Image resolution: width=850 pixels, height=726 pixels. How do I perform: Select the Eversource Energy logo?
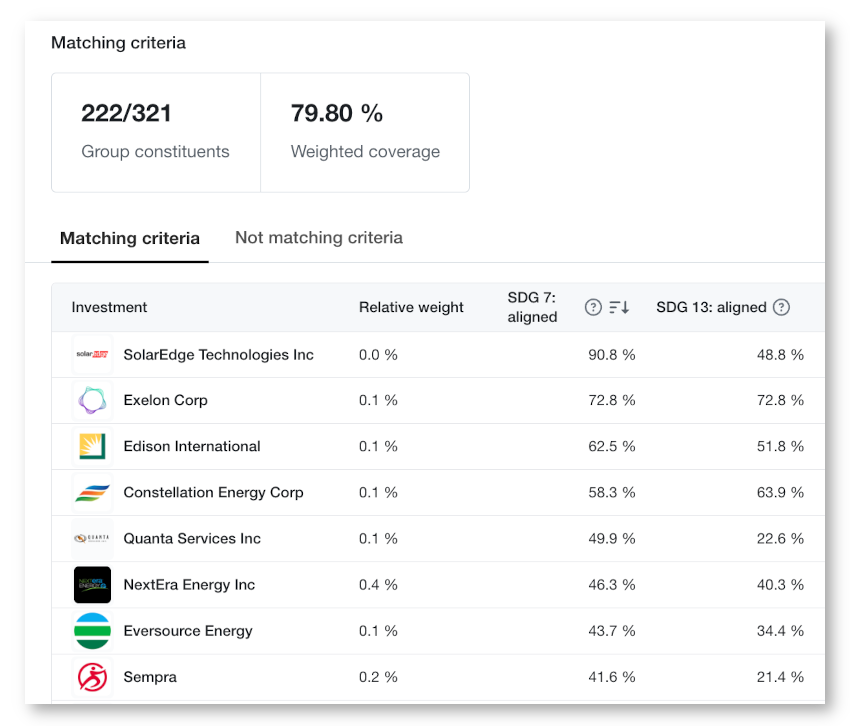pos(92,631)
